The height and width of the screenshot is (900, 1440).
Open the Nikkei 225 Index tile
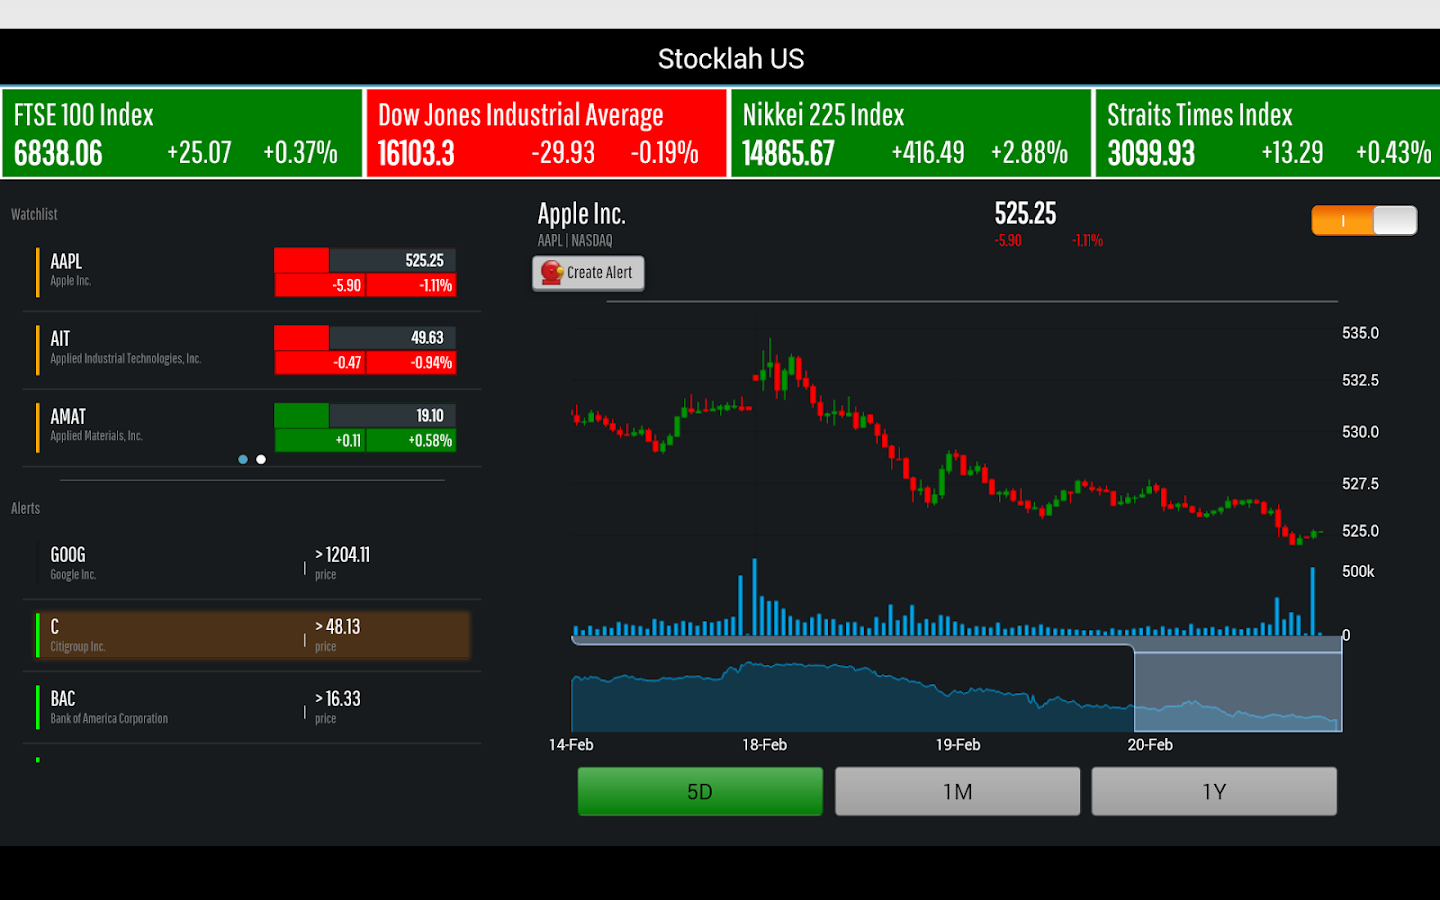coord(911,133)
